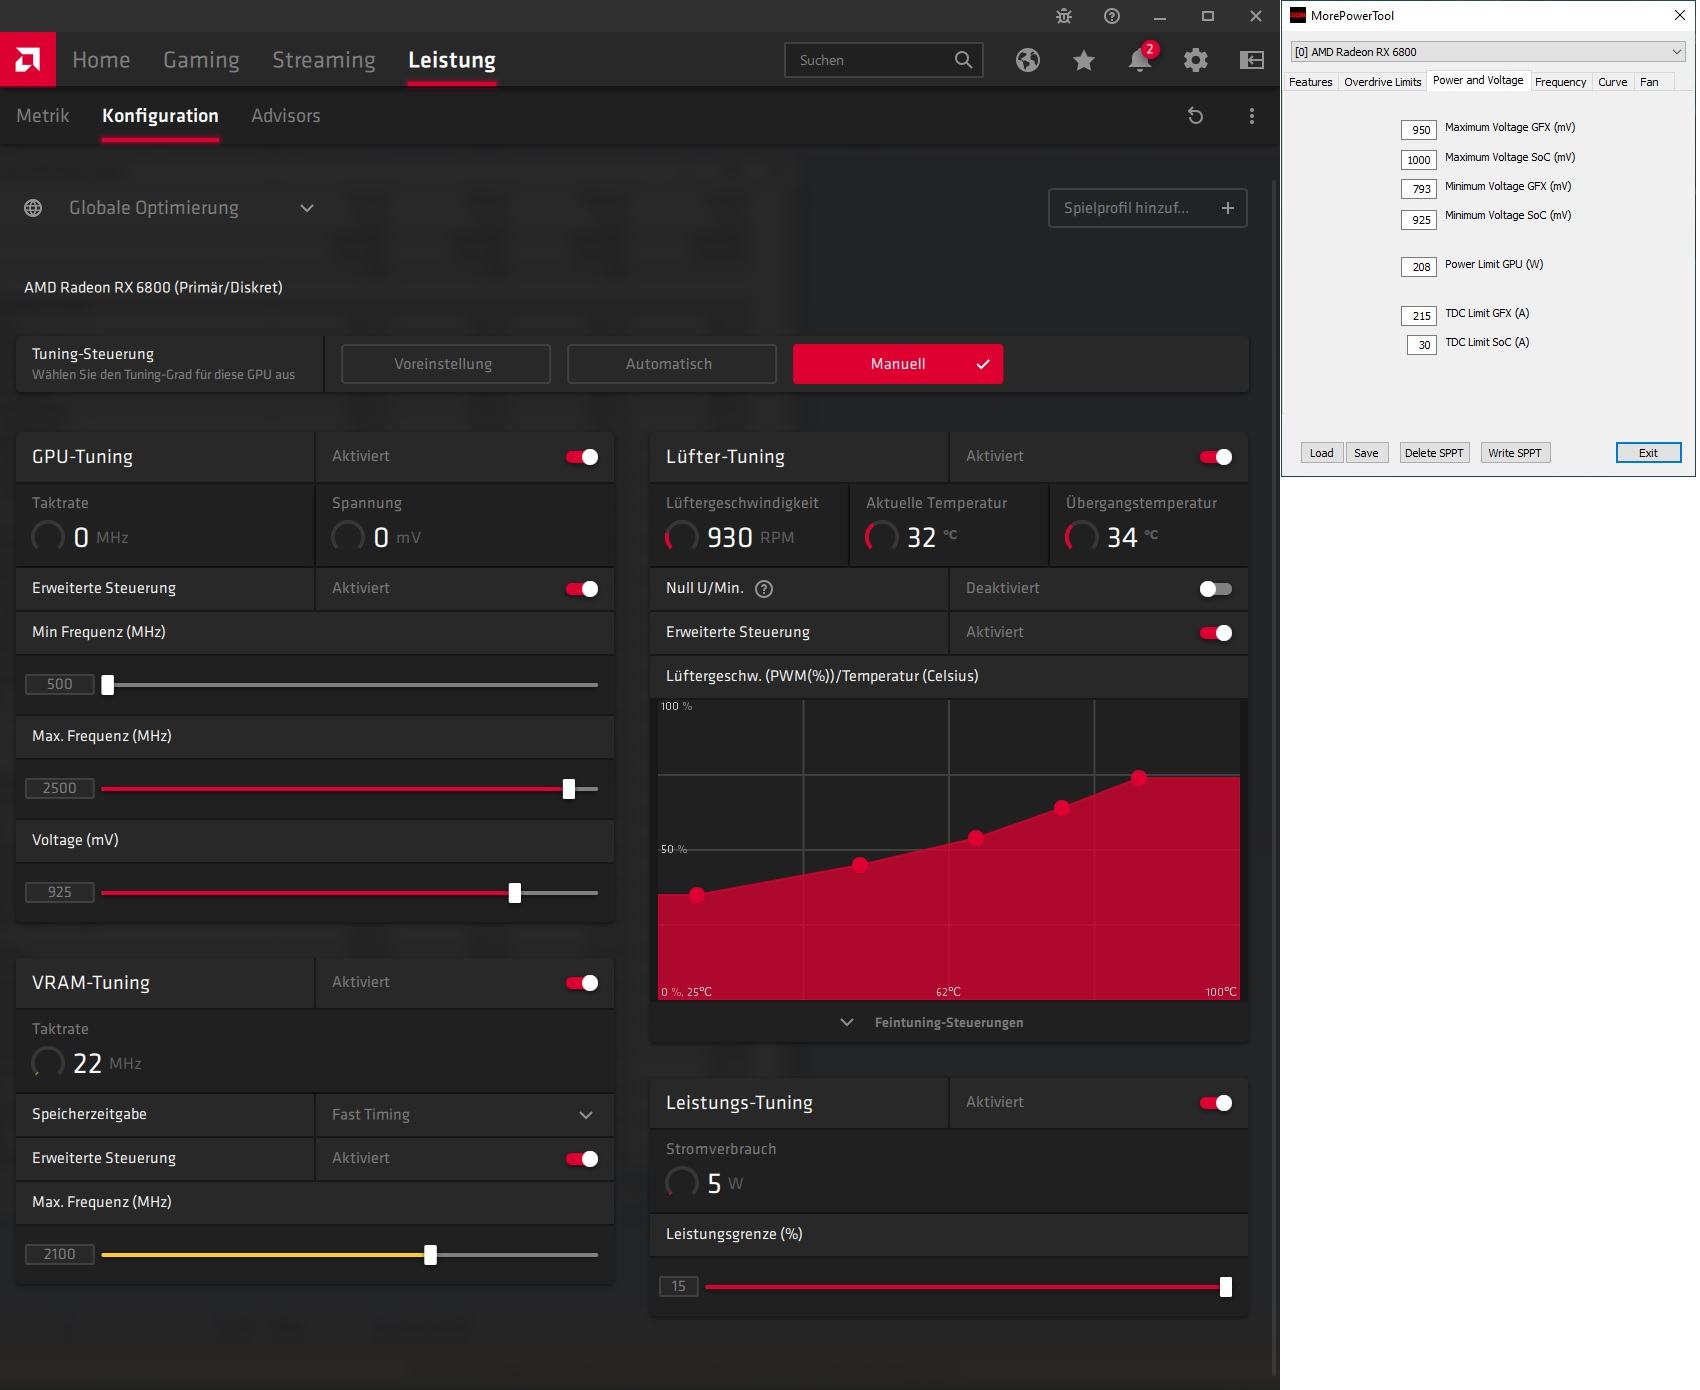Click the plus icon in Spielprofil hinzuf...

tap(1228, 208)
